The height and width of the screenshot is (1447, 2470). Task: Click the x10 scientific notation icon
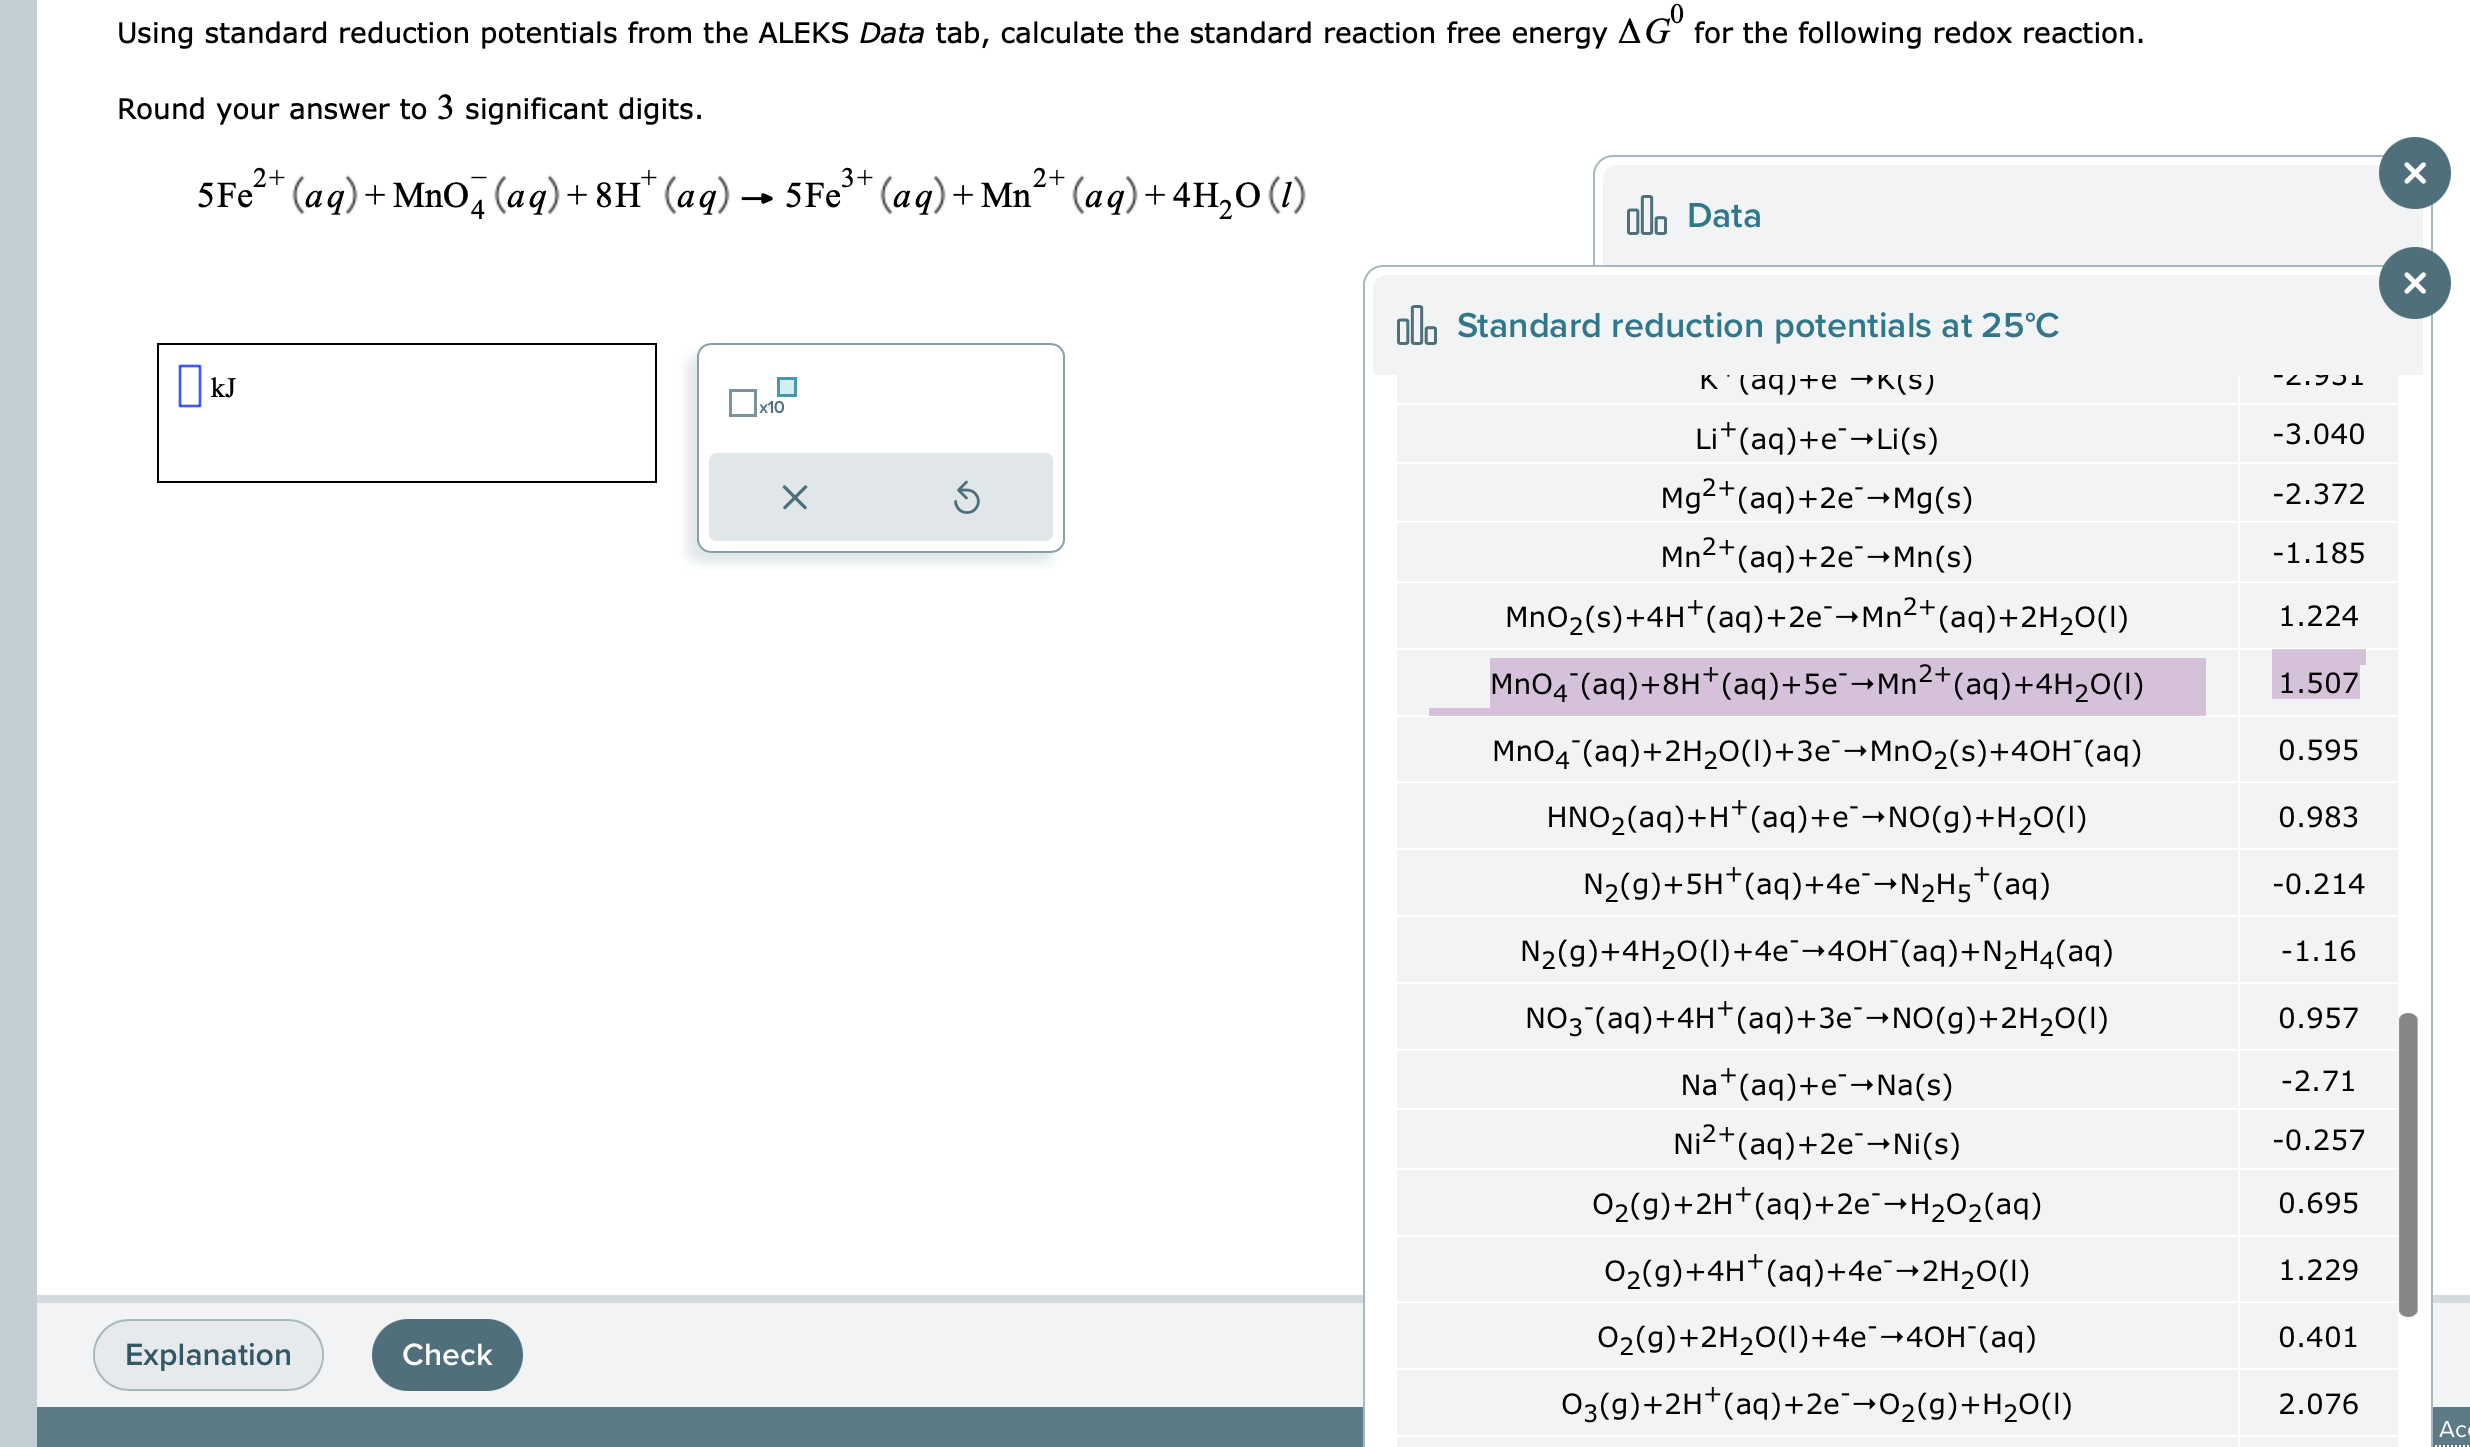click(x=762, y=398)
